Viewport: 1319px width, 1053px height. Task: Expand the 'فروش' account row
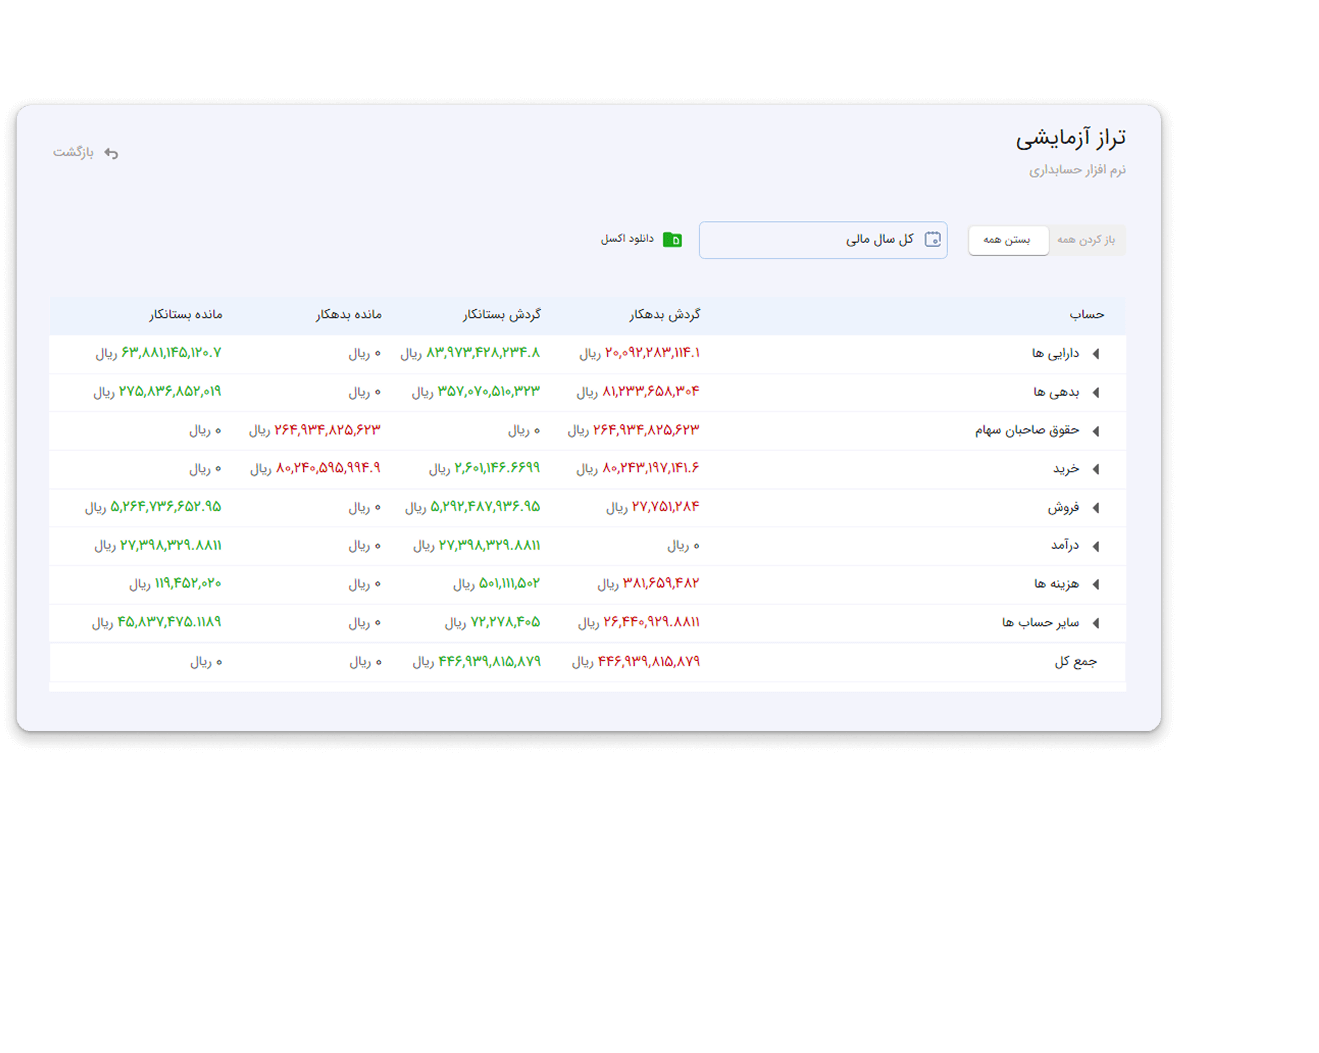click(1096, 508)
